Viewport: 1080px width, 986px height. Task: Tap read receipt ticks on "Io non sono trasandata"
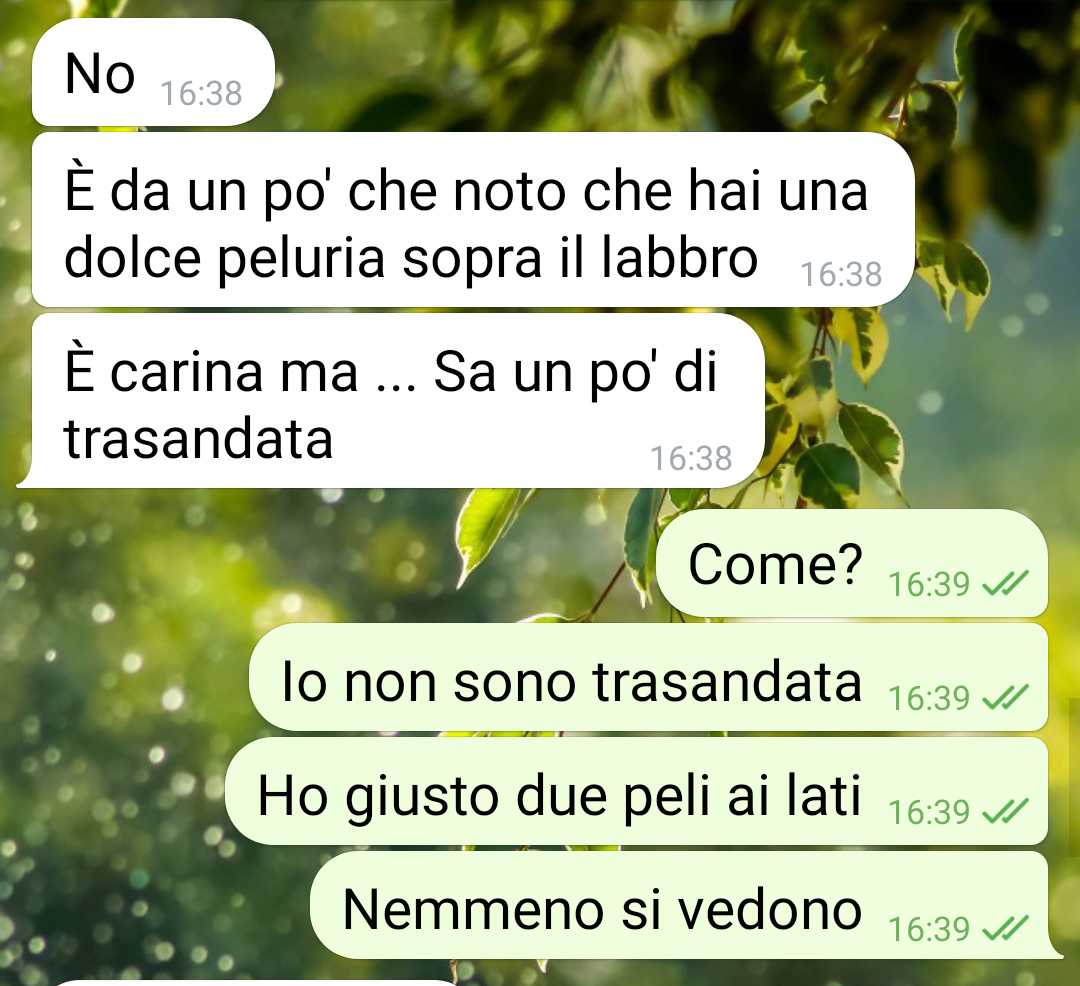click(x=1005, y=697)
